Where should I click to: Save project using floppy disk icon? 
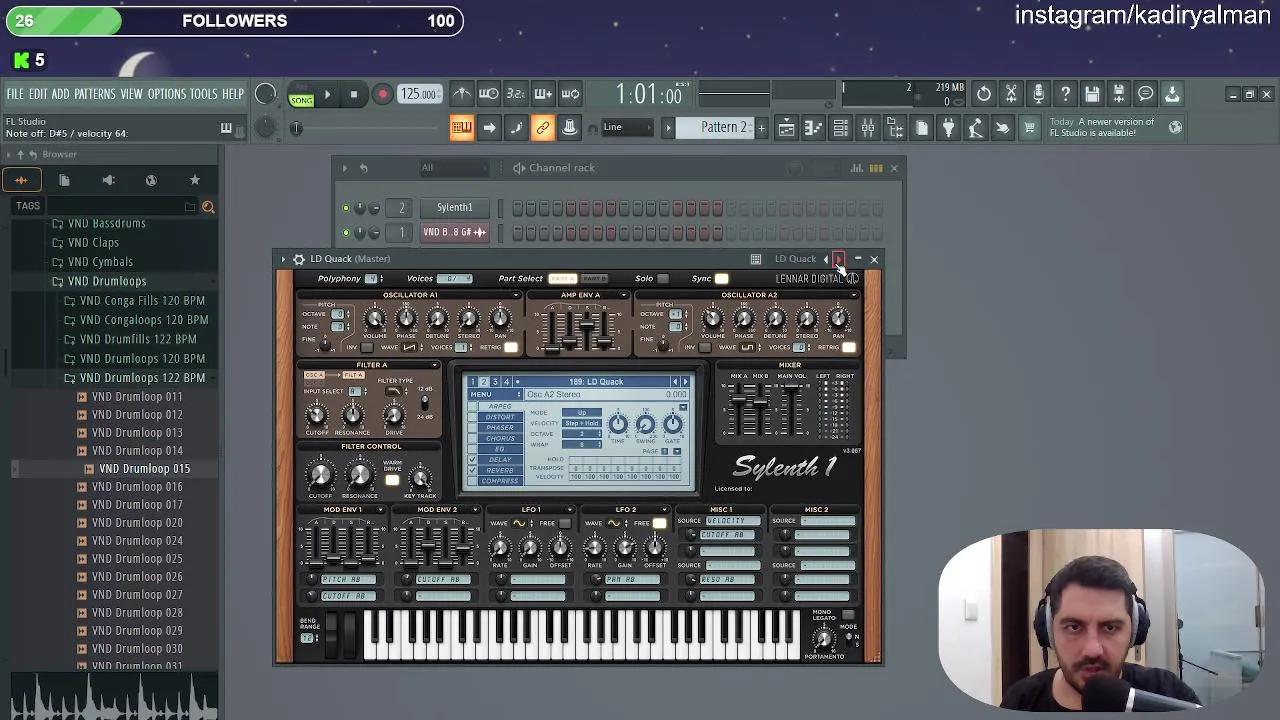(1092, 94)
